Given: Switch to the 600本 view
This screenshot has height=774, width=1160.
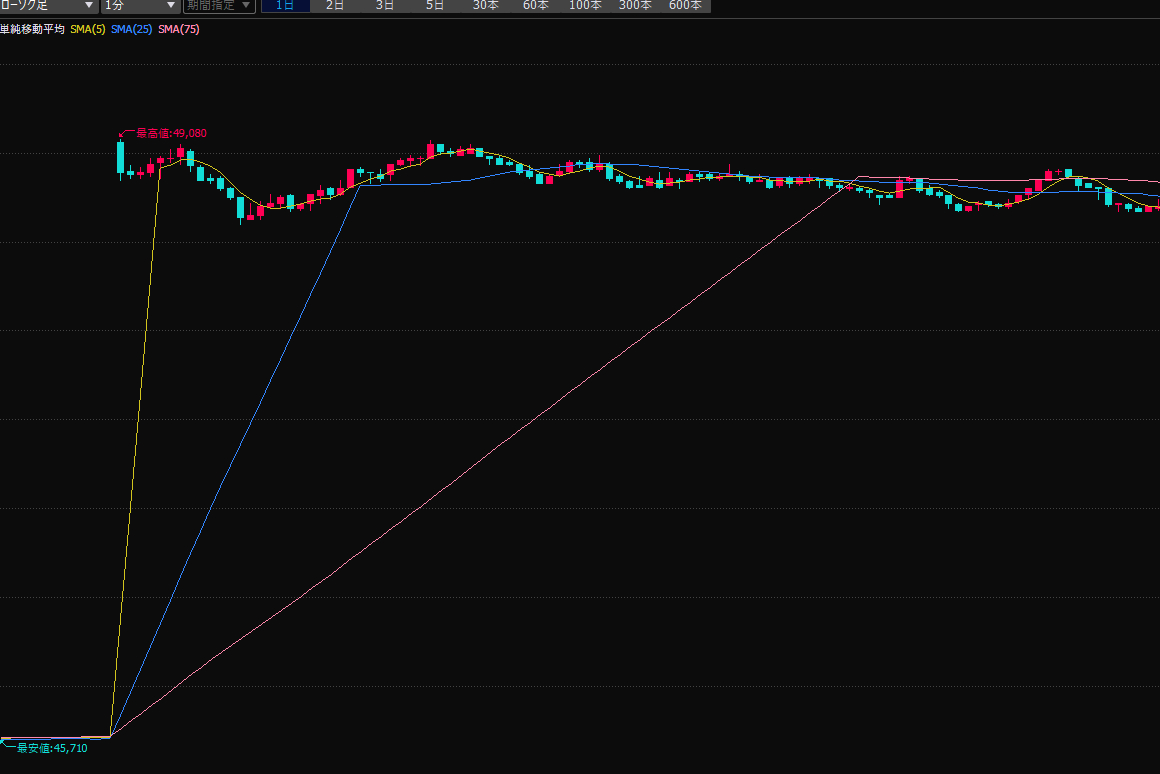Looking at the screenshot, I should coord(685,5).
